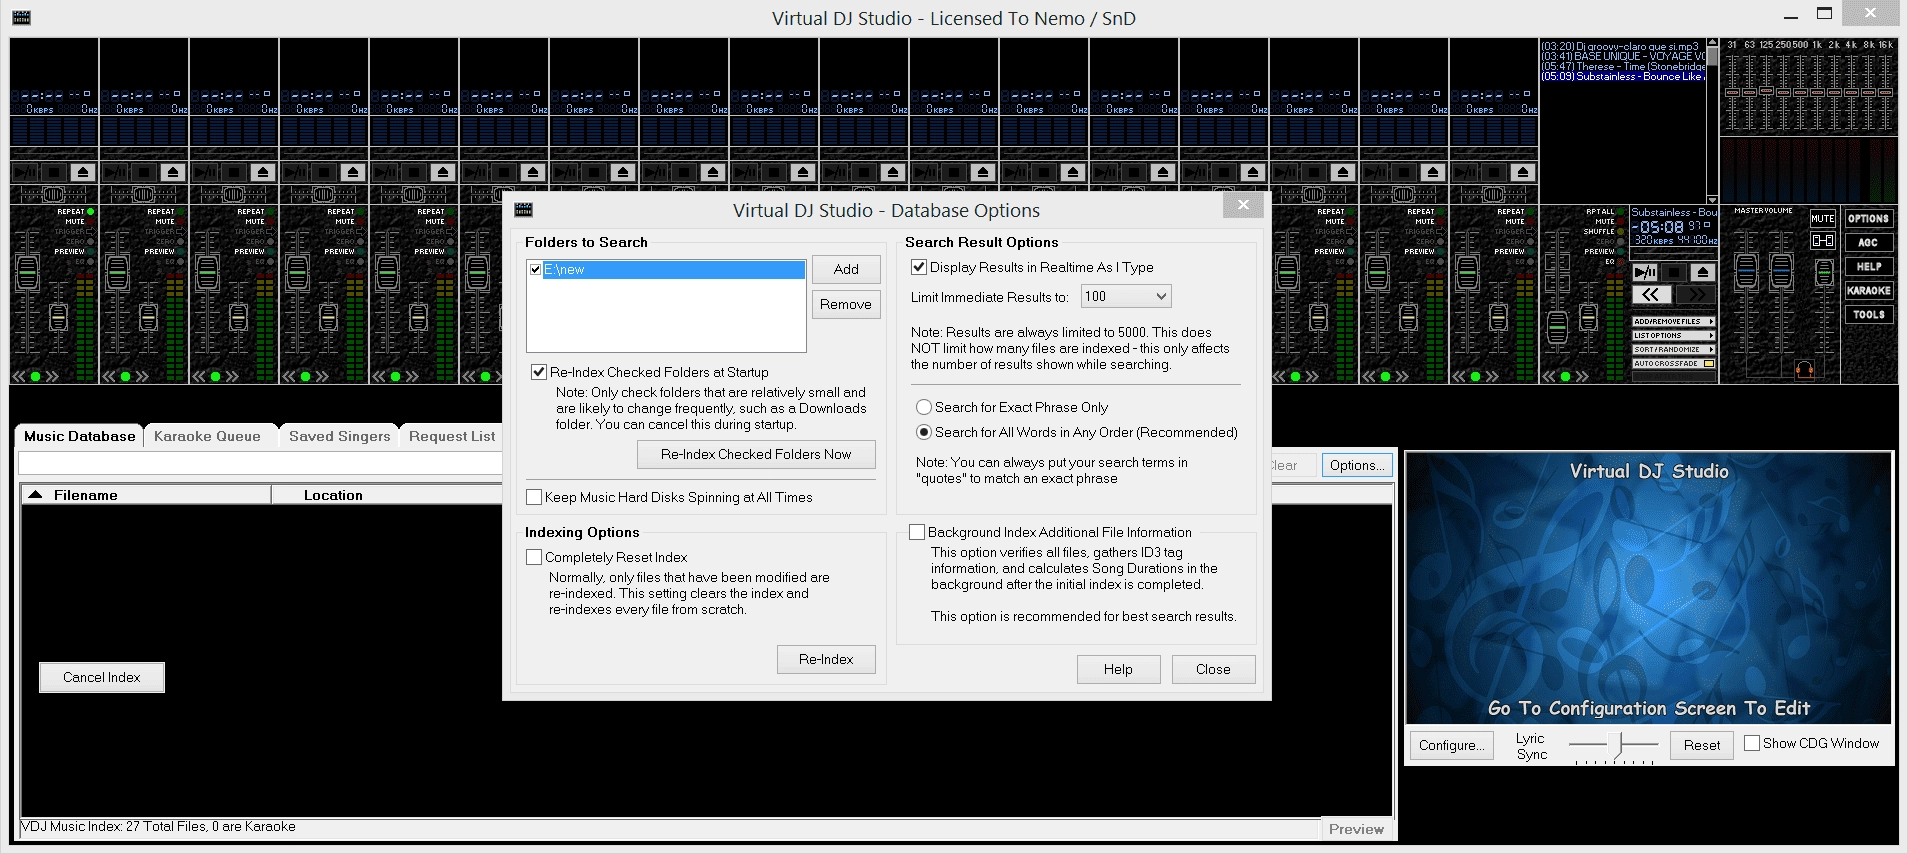Click play/pause on the leftmost deck
This screenshot has height=854, width=1908.
[x=25, y=173]
